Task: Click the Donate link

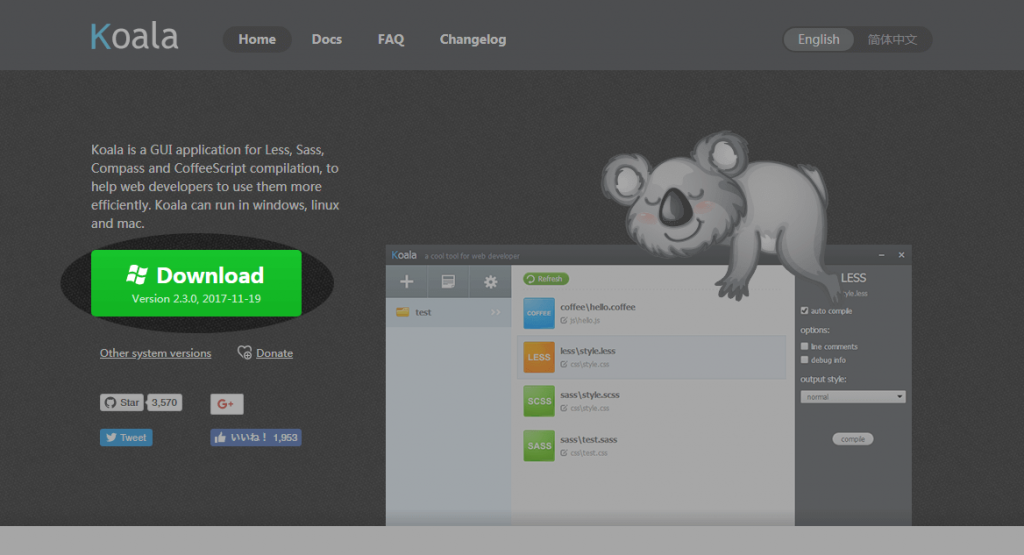Action: click(274, 353)
